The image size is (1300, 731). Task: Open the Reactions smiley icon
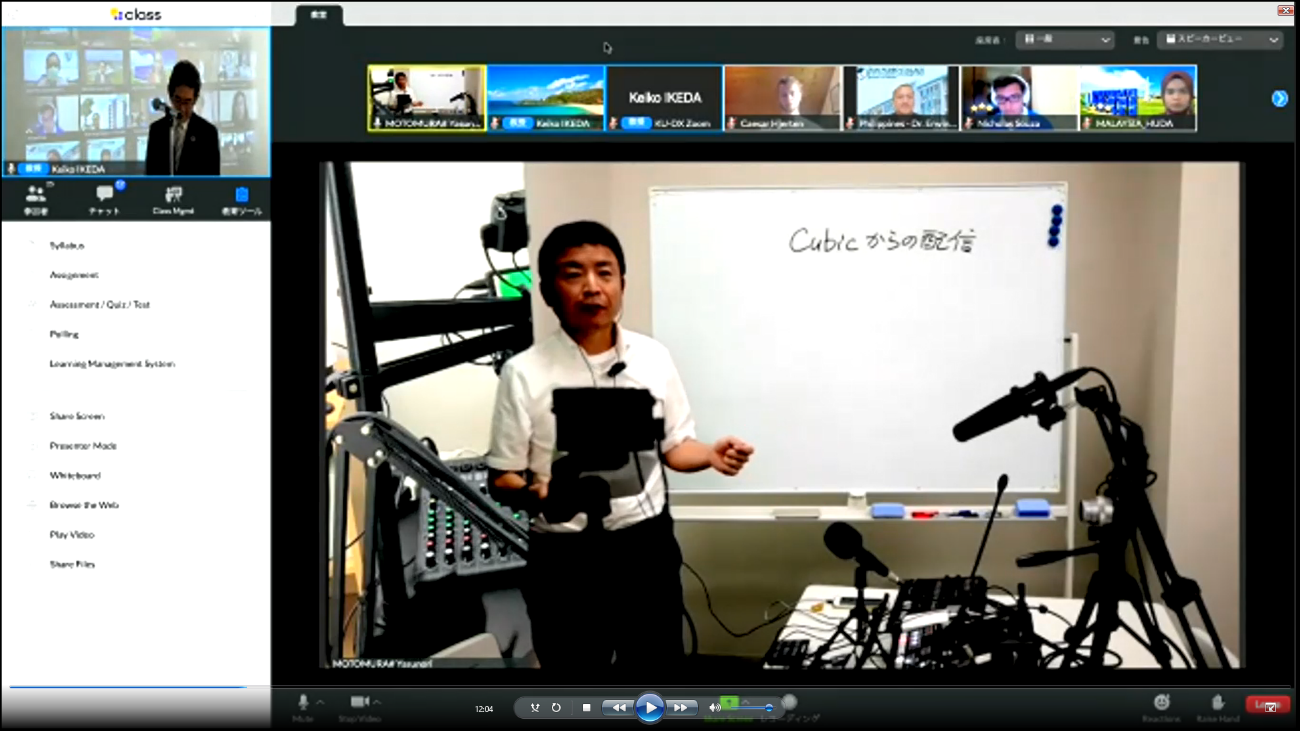pyautogui.click(x=1161, y=706)
